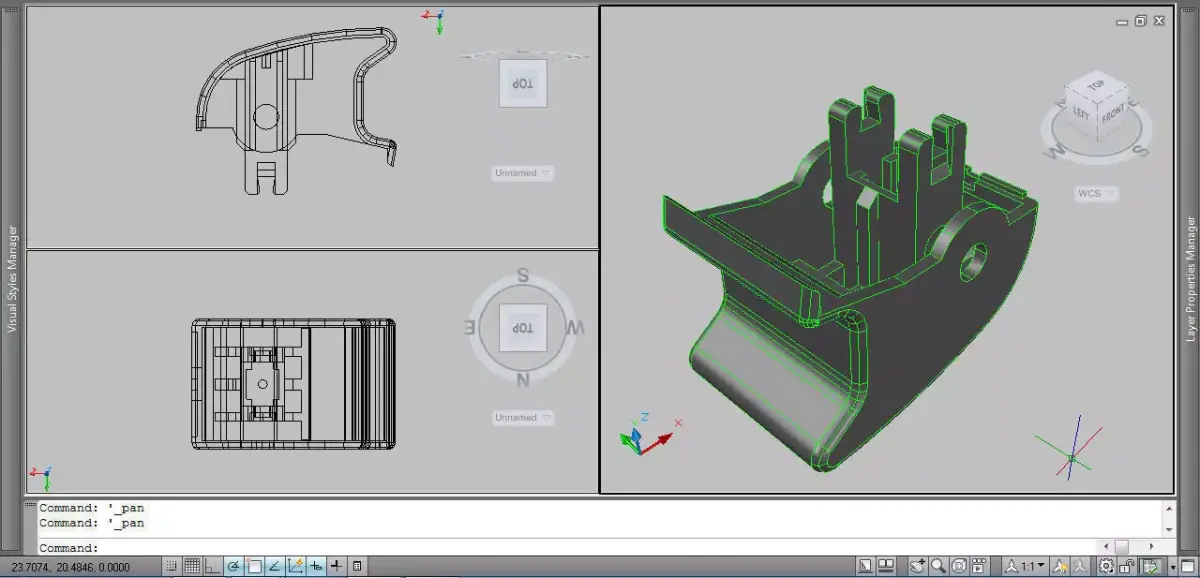Open the 1:1 annotation scale dropdown
Screen dimensions: 1200x578
tap(1030, 564)
